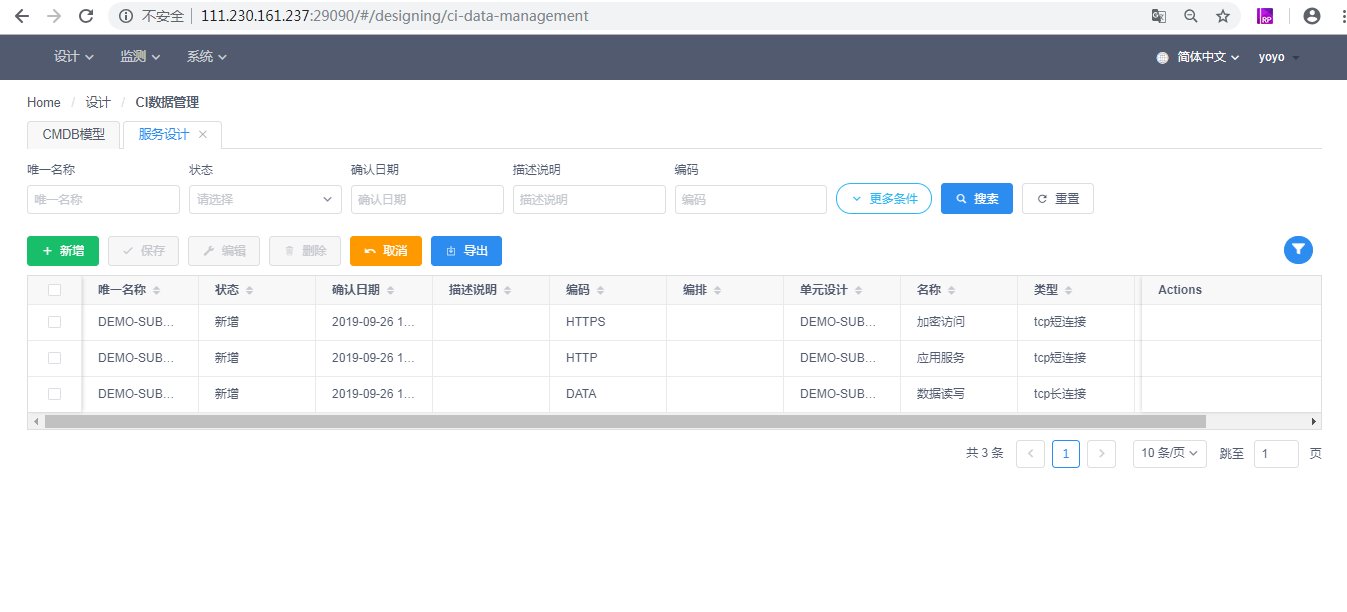Click page number 1 in pagination
Screen dimensions: 1347x612
coord(1066,454)
